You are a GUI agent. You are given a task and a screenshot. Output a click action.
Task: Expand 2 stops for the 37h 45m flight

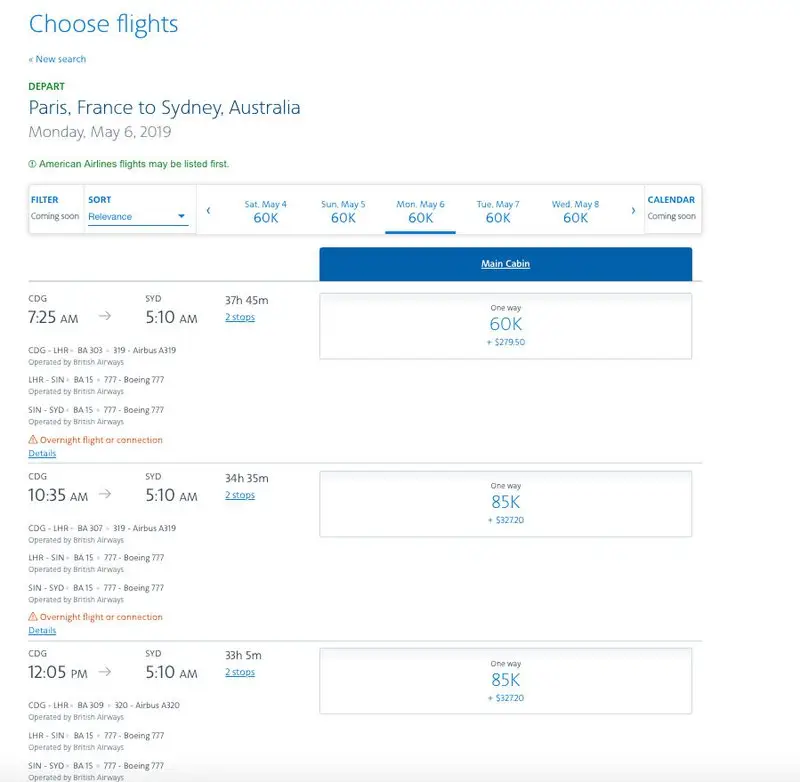[x=240, y=317]
